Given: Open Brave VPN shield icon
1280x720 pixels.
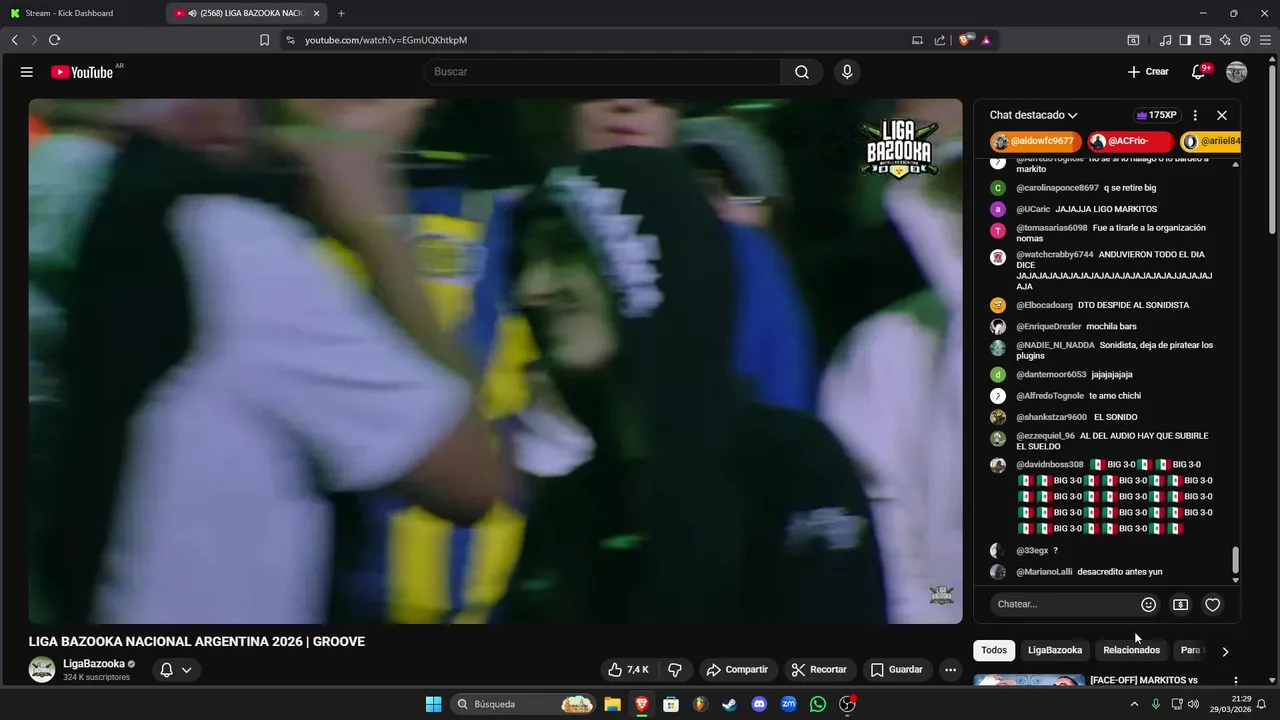Looking at the screenshot, I should 1245,40.
